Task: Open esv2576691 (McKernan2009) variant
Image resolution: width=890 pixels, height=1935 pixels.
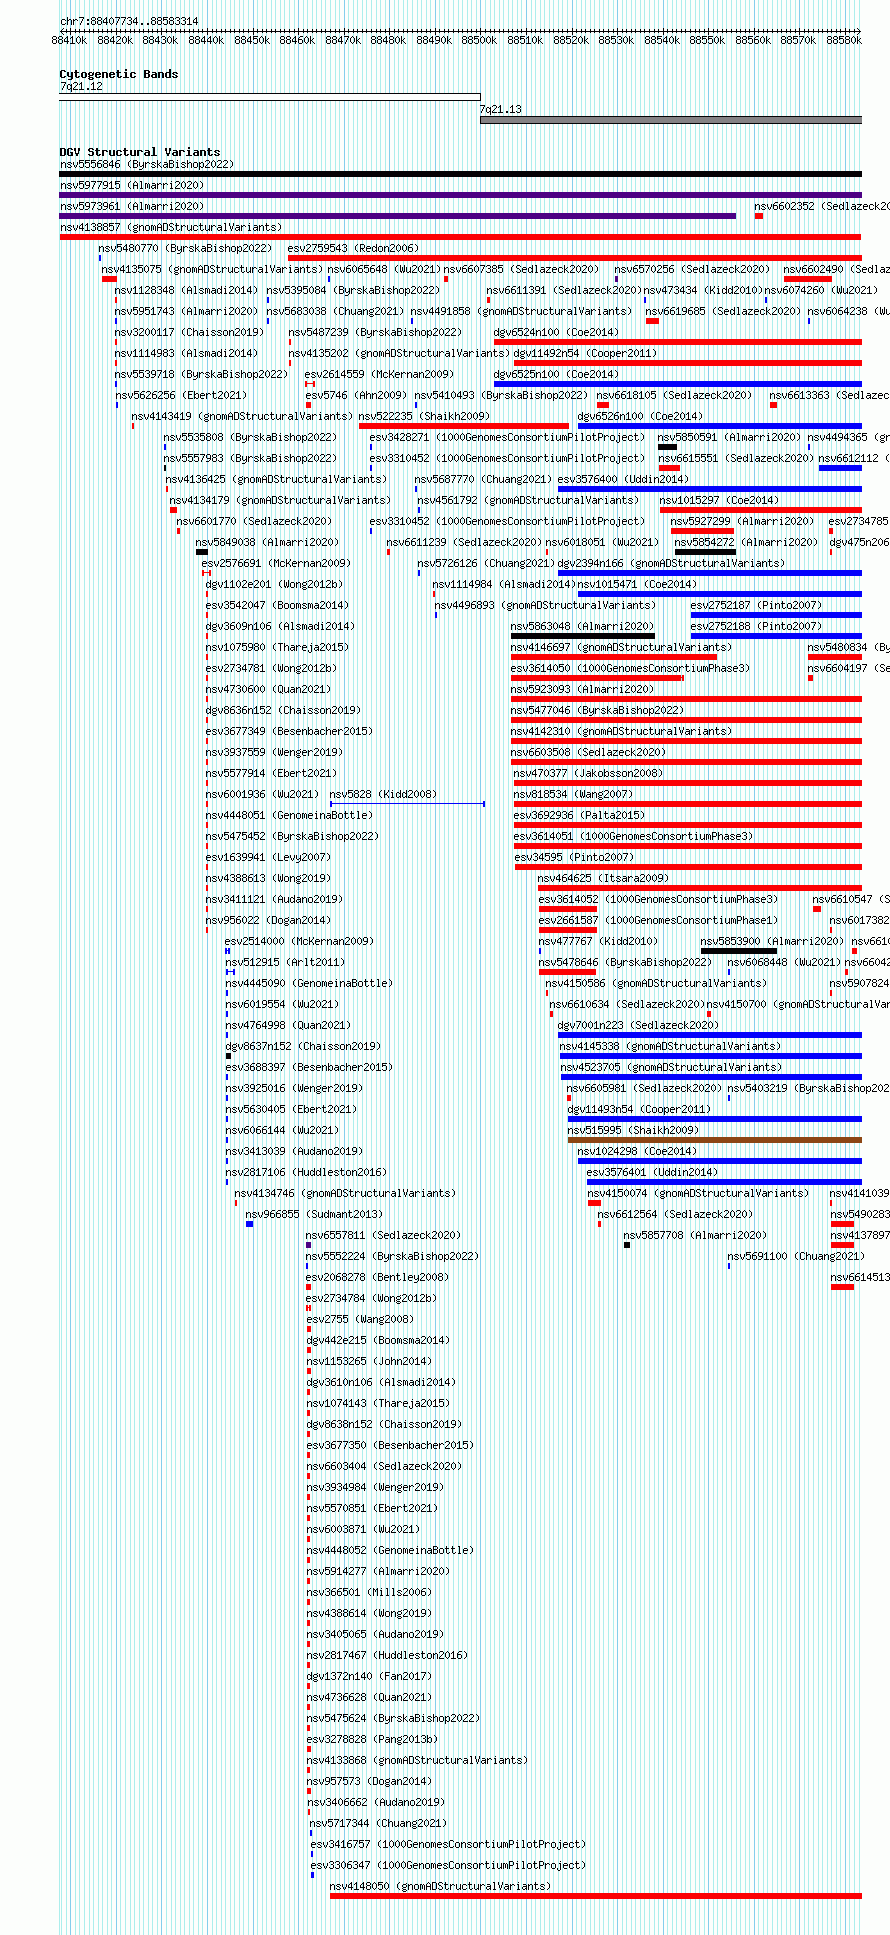Action: (276, 563)
